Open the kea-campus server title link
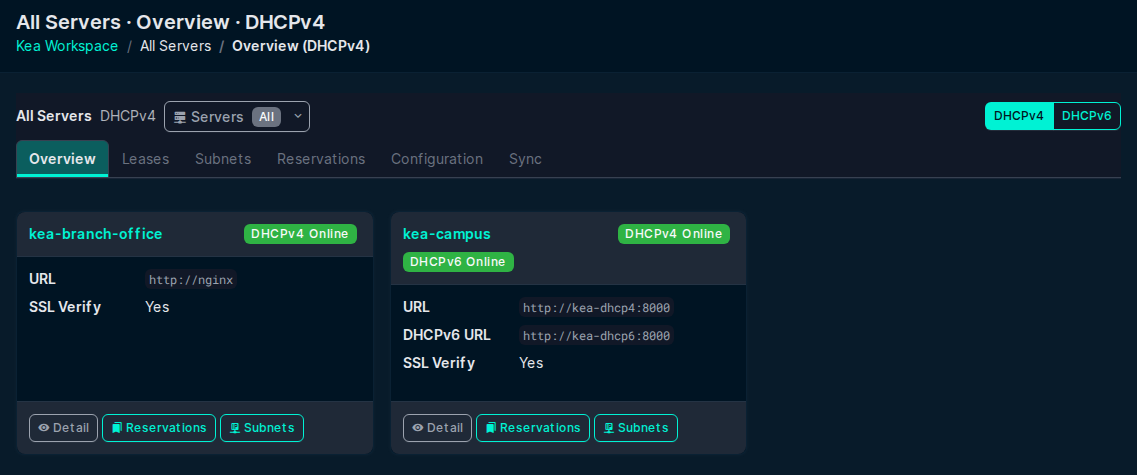Image resolution: width=1137 pixels, height=475 pixels. 447,234
